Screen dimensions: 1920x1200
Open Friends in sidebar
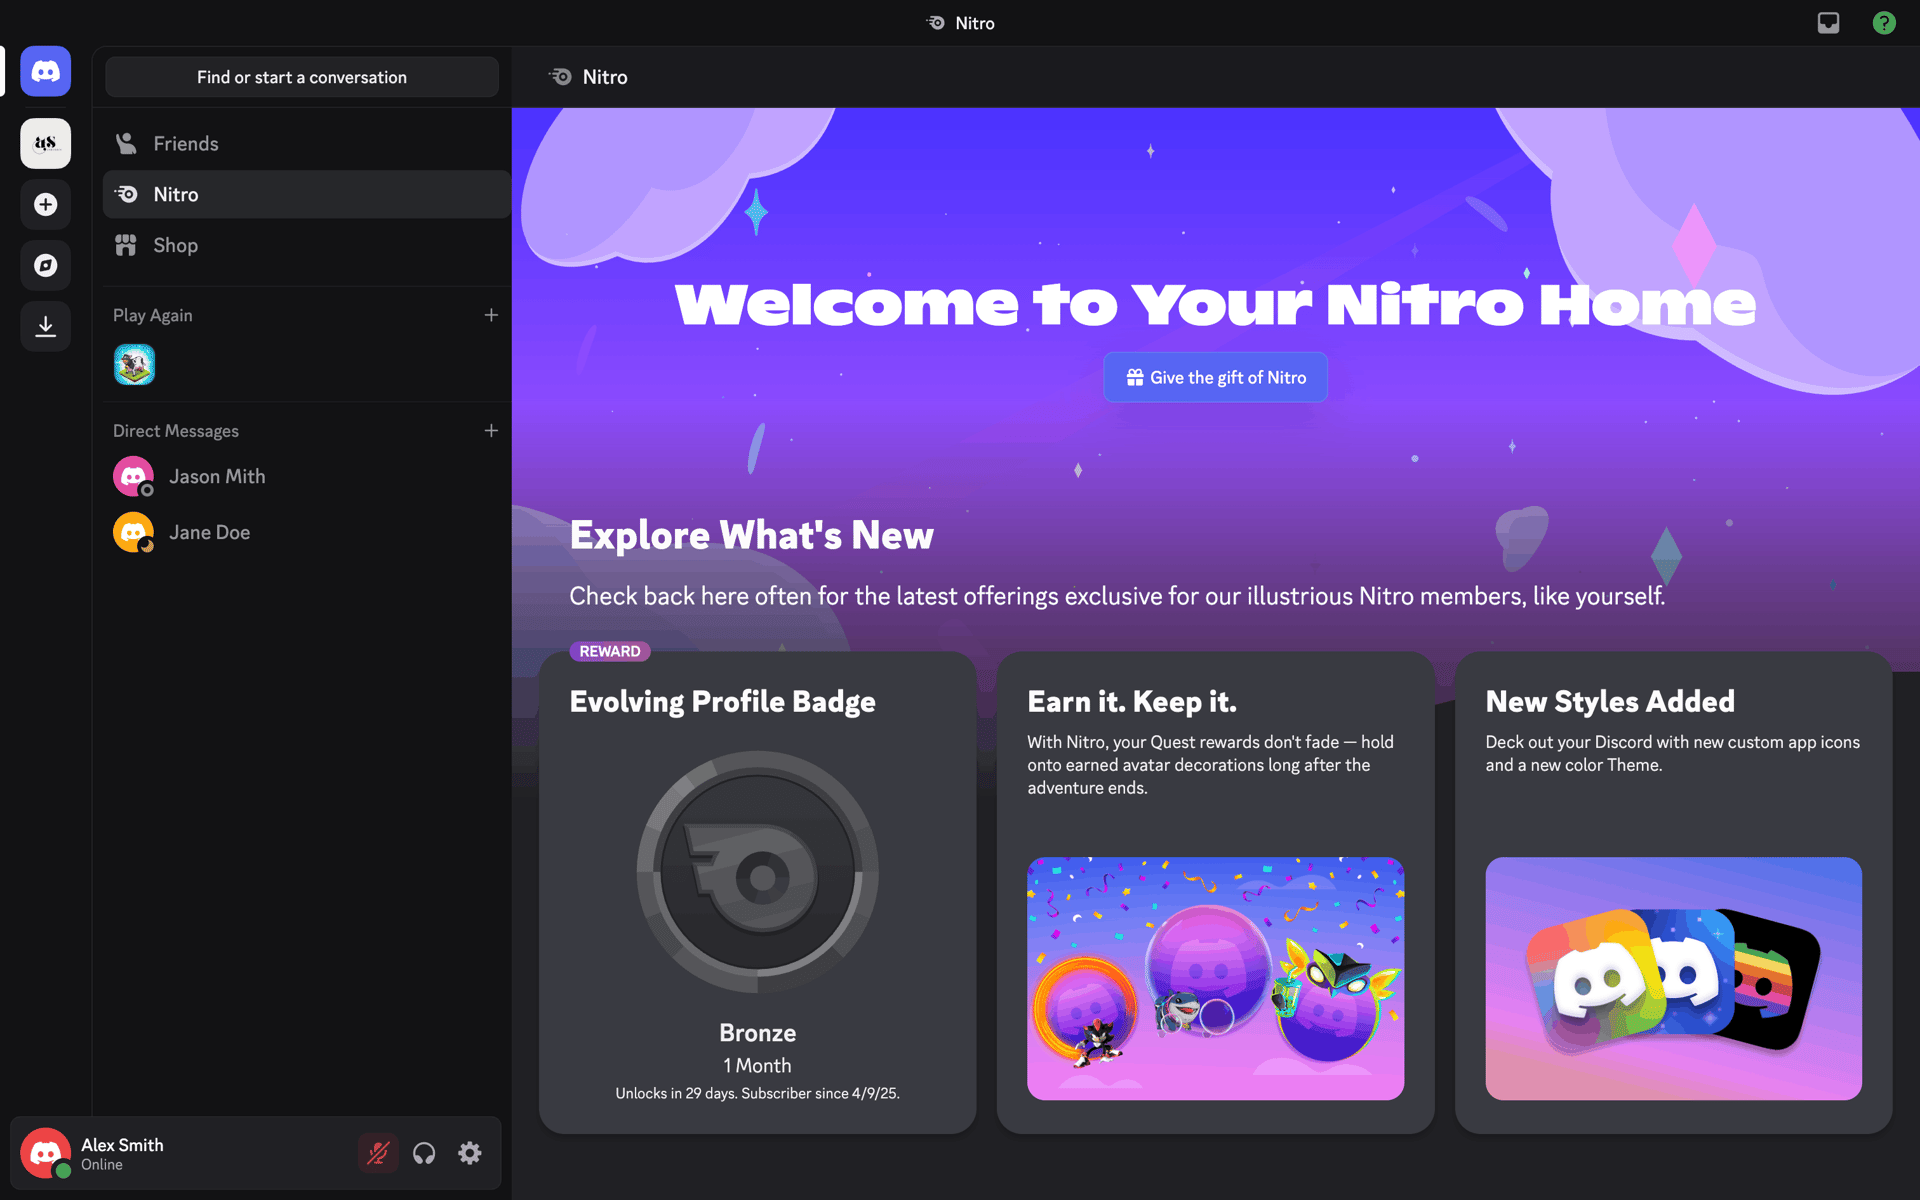[306, 143]
